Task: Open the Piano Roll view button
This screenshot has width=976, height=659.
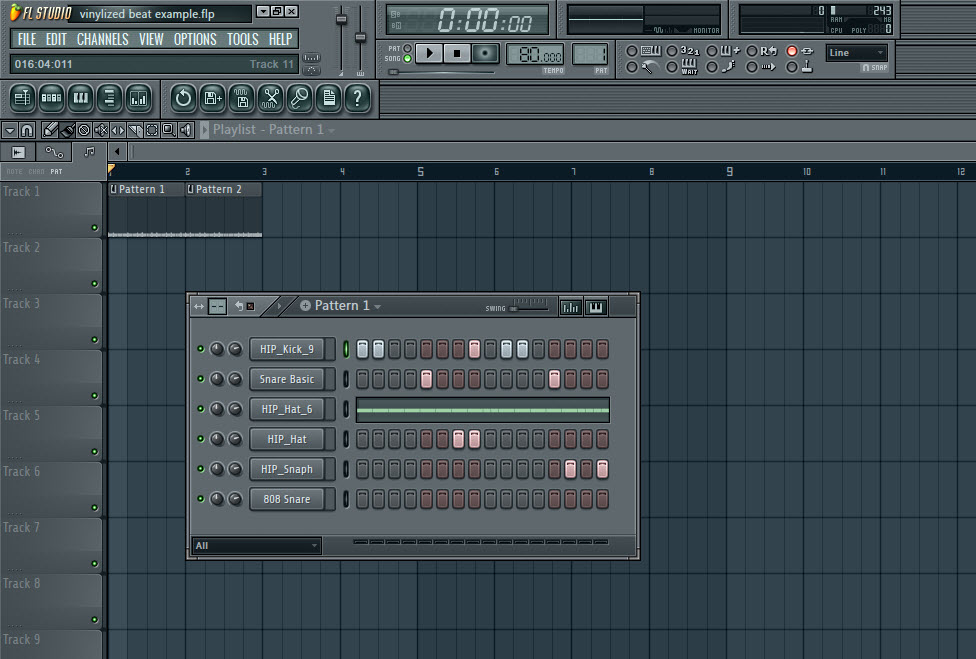Action: (x=80, y=98)
